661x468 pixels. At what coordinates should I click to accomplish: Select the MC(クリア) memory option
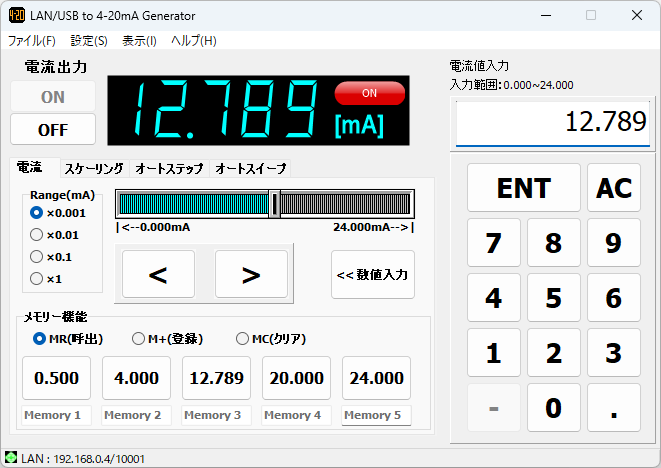point(242,339)
